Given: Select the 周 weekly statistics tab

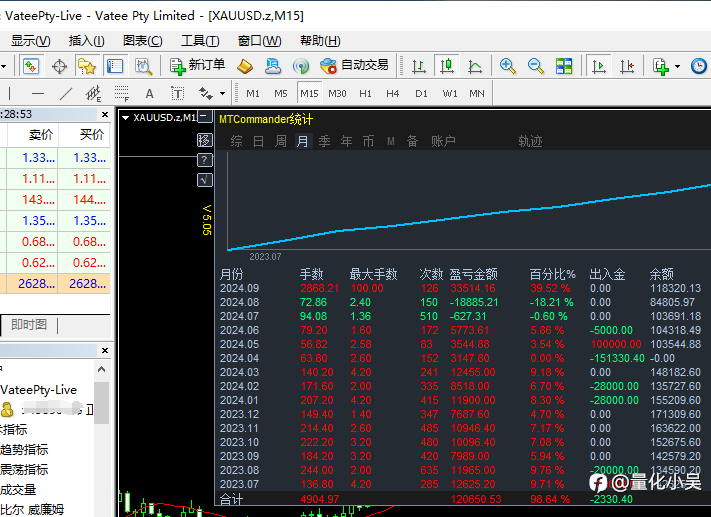Looking at the screenshot, I should pos(281,141).
